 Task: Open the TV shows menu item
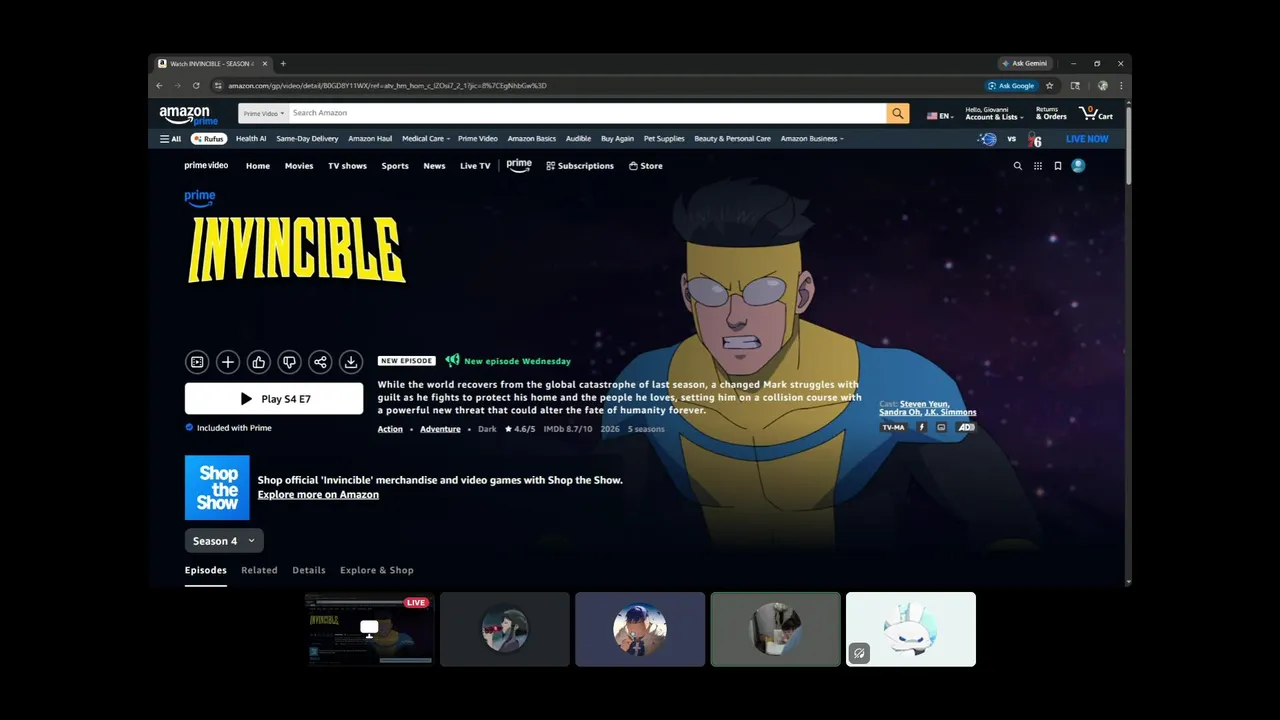point(347,166)
